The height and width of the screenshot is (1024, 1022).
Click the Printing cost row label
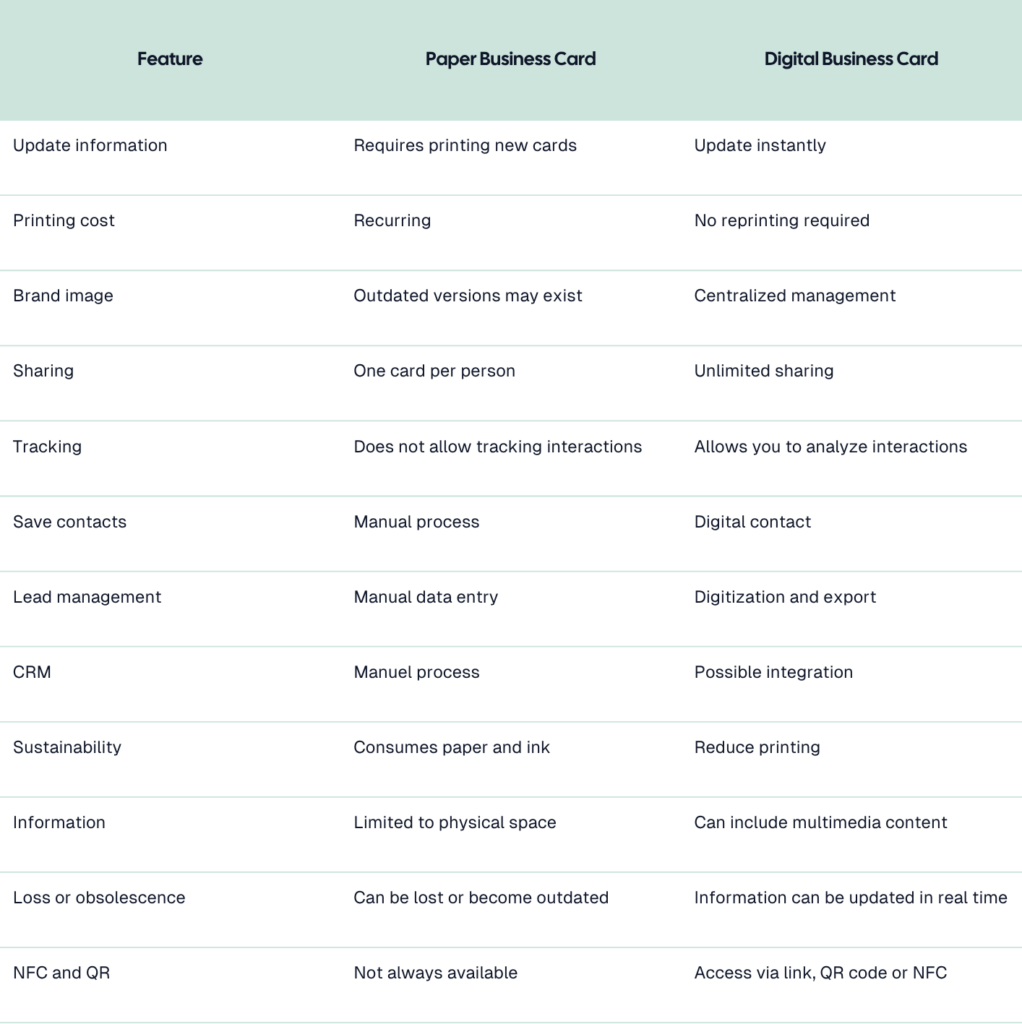click(64, 221)
